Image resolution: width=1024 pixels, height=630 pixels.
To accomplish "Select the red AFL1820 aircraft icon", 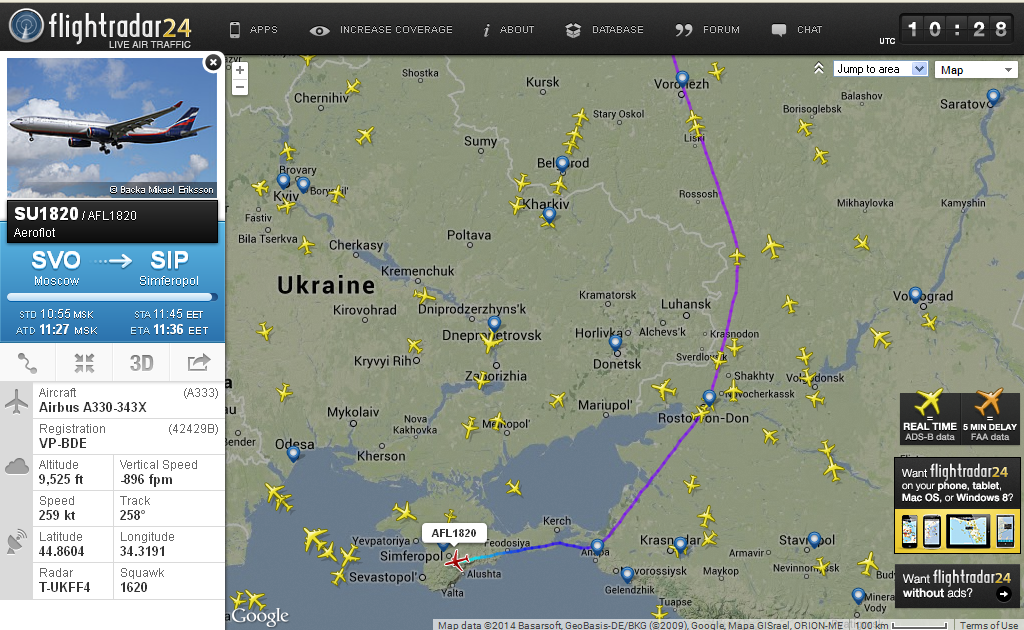I will [x=456, y=560].
